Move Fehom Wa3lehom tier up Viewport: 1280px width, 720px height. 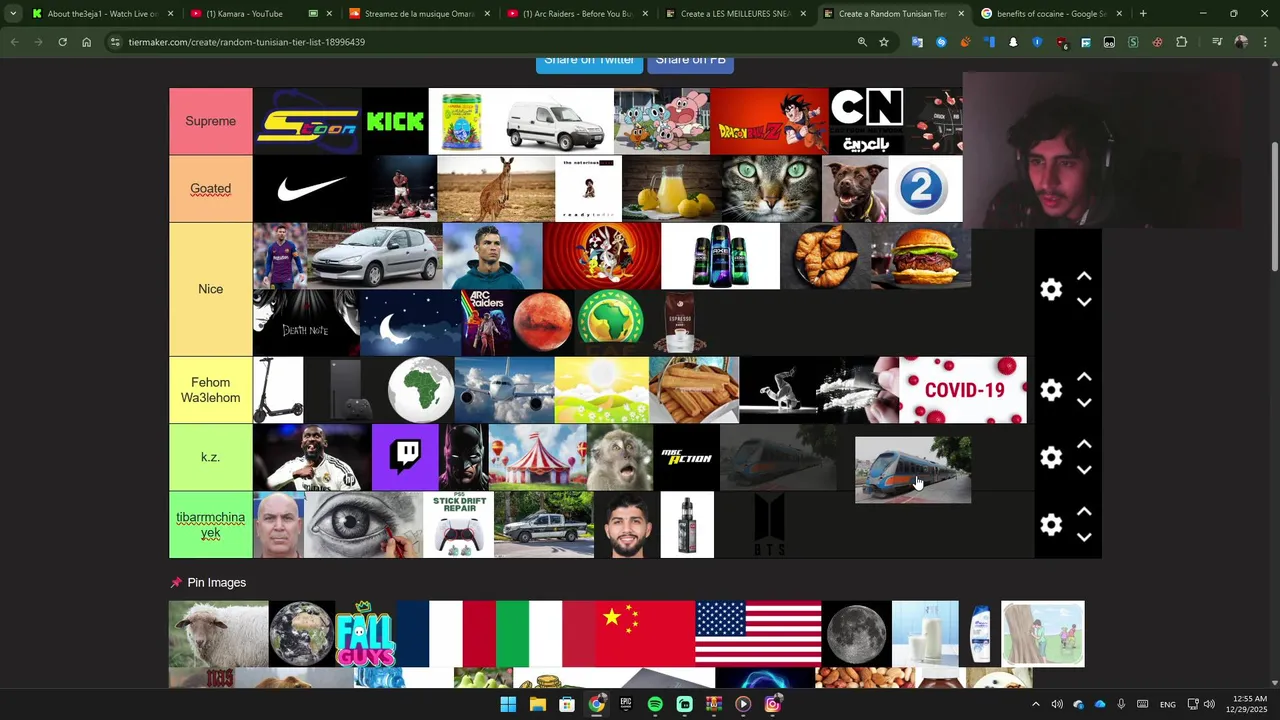tap(1084, 377)
